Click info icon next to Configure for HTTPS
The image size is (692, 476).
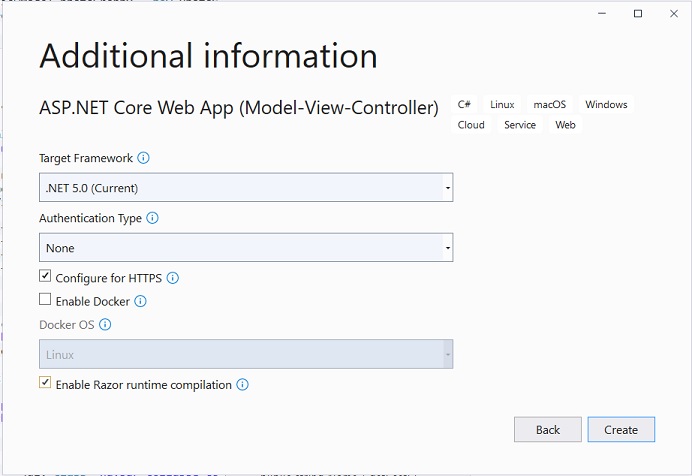click(x=172, y=278)
